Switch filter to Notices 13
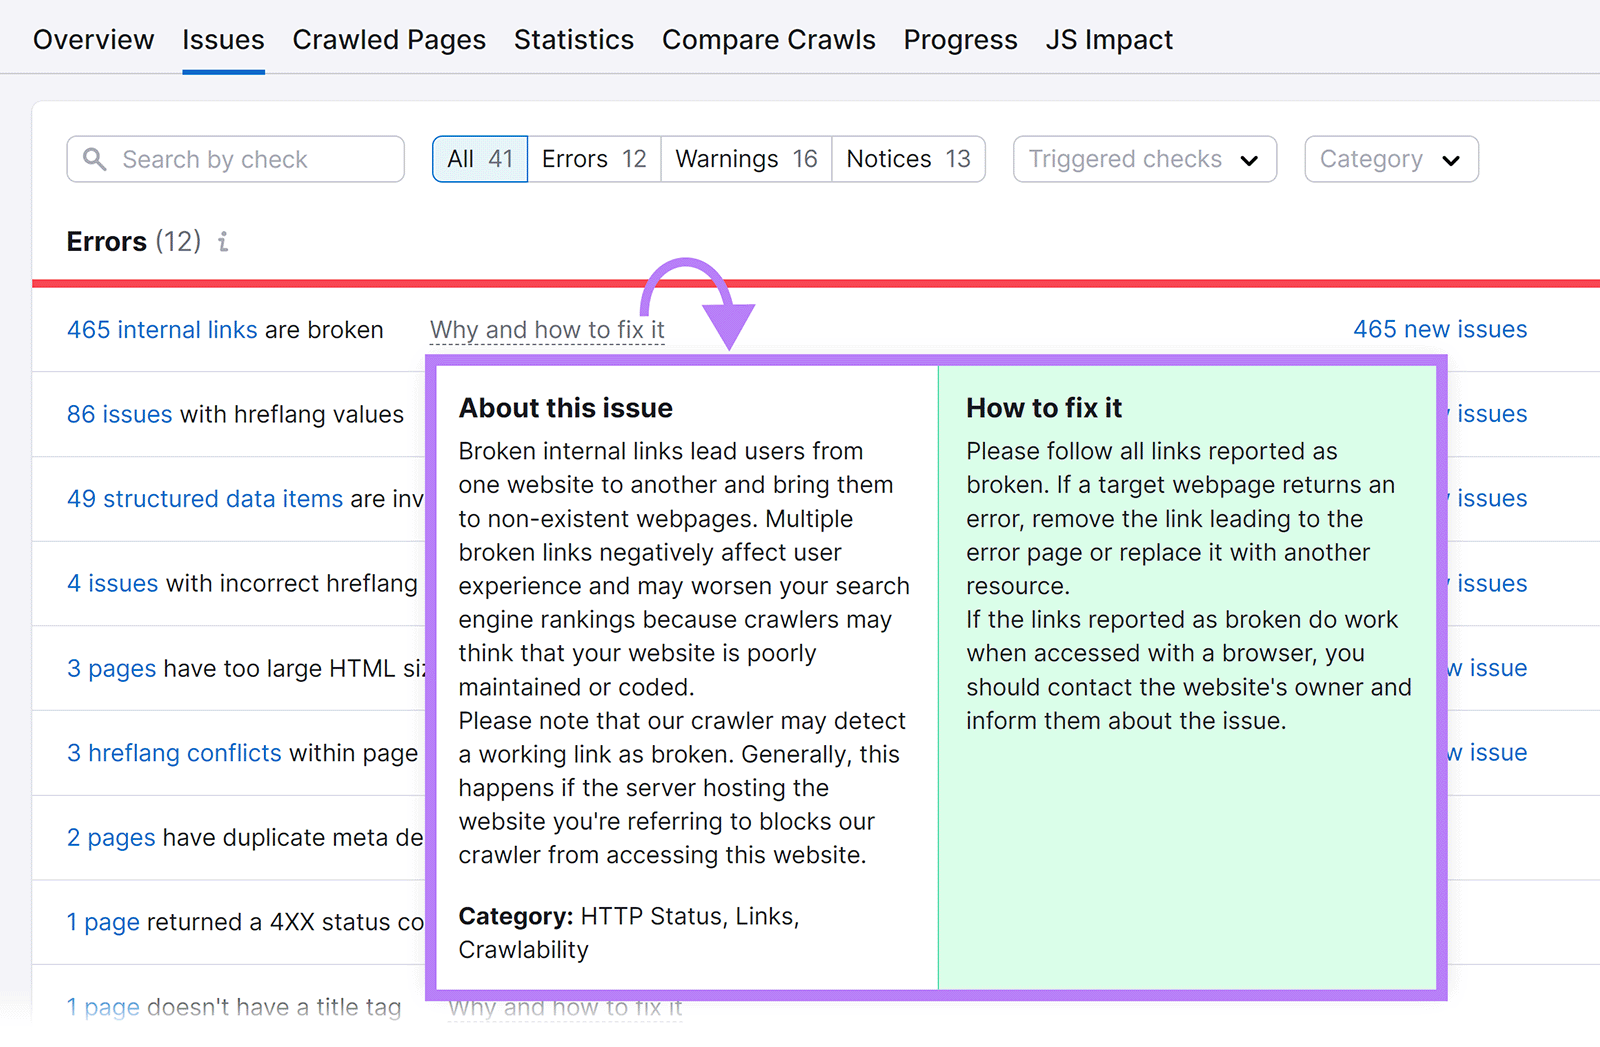The height and width of the screenshot is (1047, 1600). tap(907, 158)
